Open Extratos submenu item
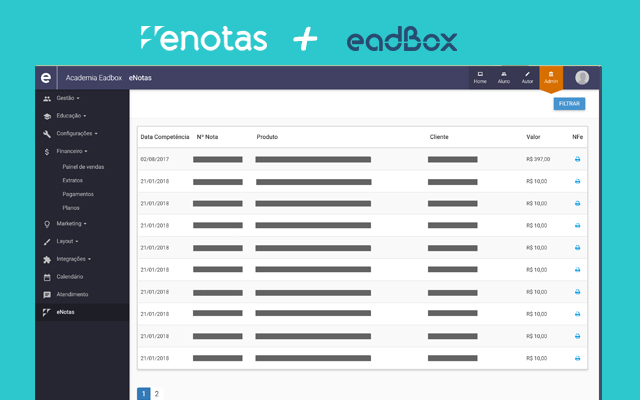This screenshot has width=640, height=400. 73,180
